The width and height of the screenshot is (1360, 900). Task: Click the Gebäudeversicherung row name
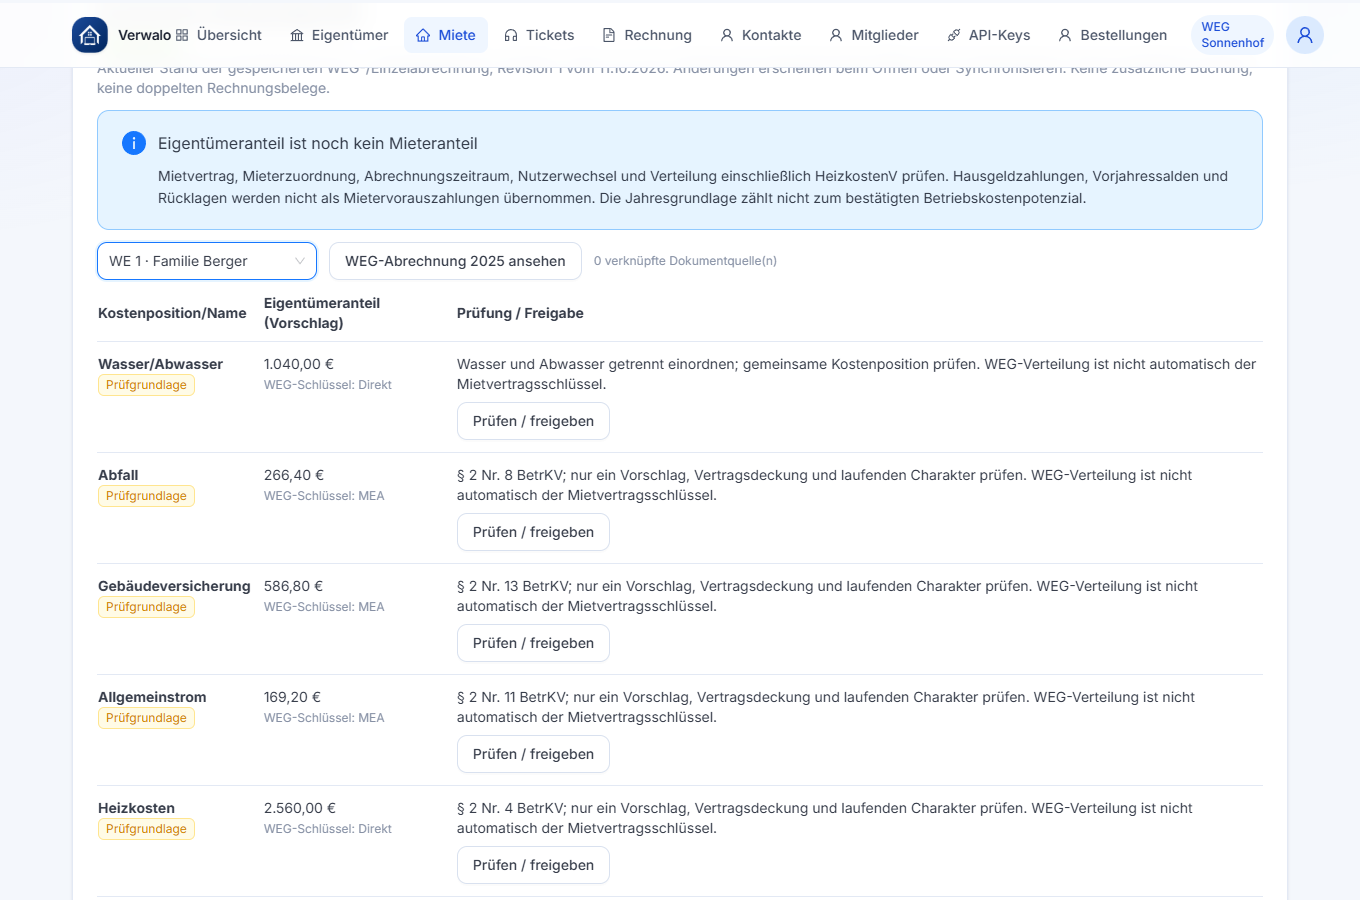point(174,586)
